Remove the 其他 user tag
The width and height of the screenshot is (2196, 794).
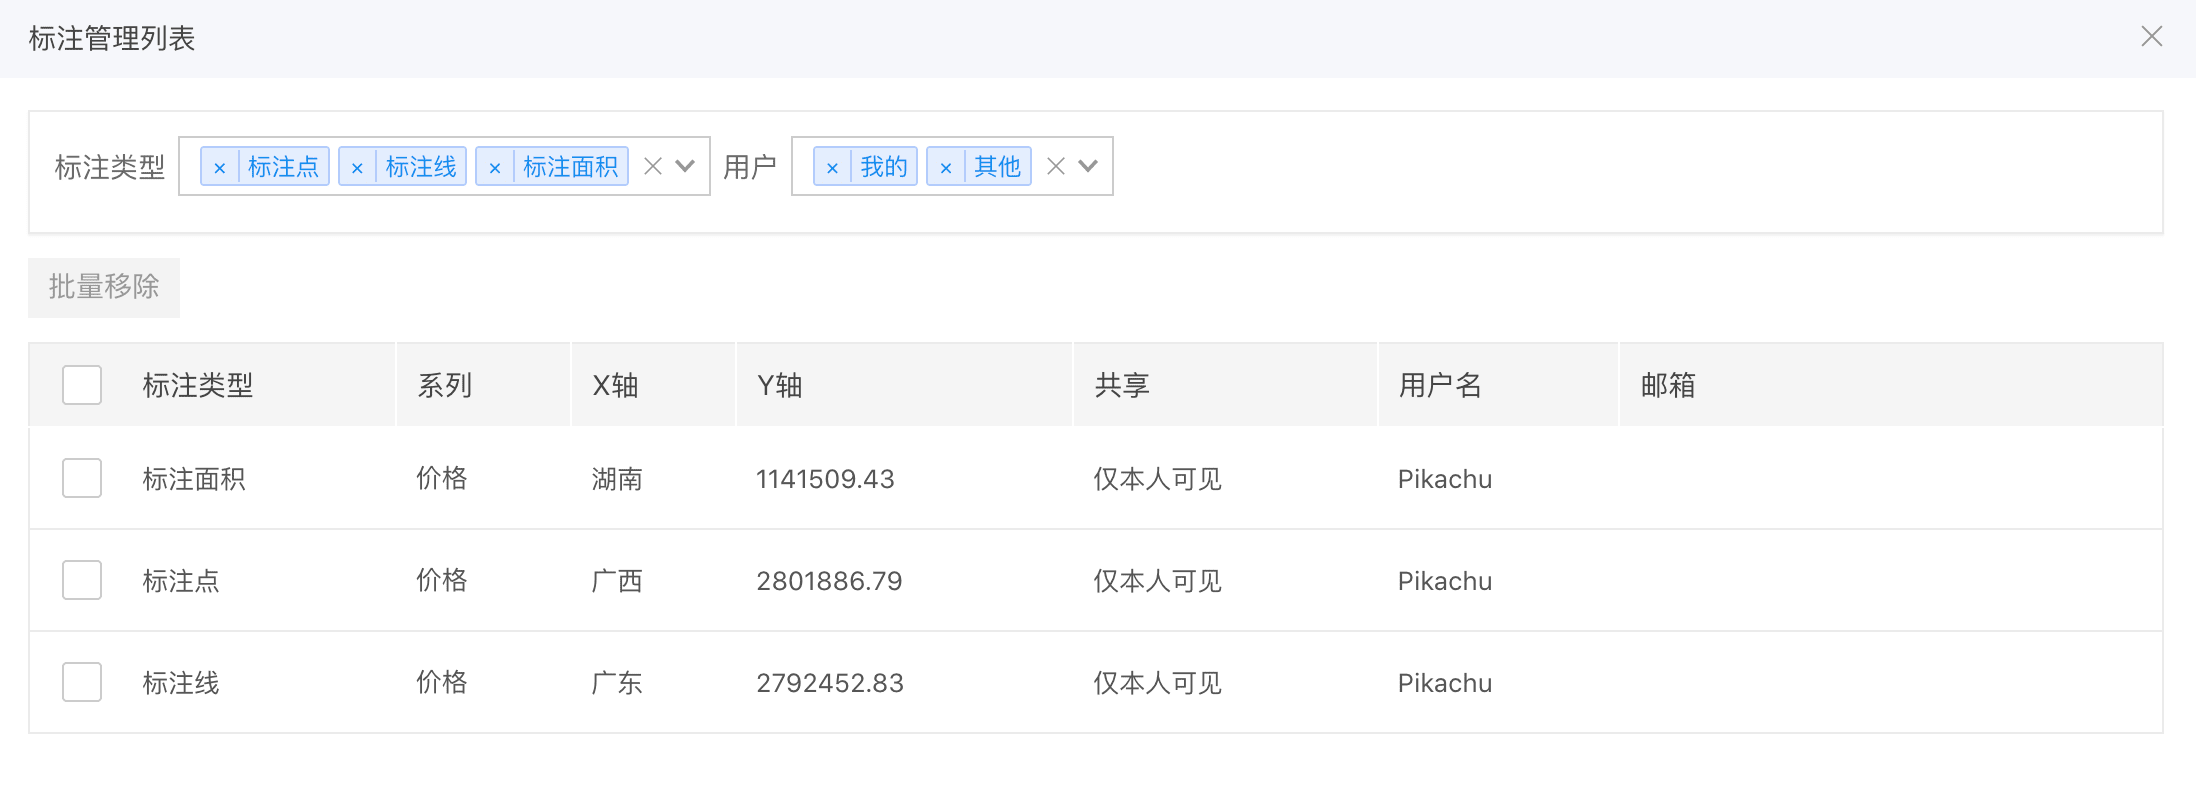click(945, 167)
